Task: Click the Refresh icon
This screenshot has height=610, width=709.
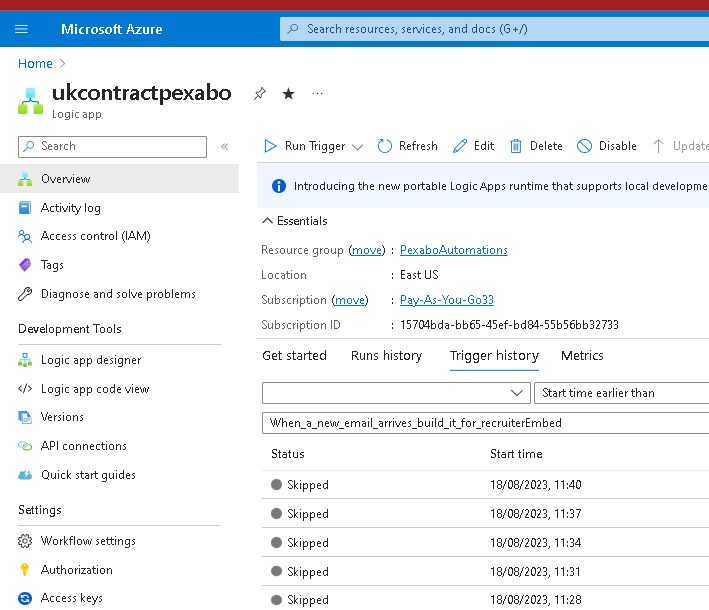Action: click(x=384, y=146)
